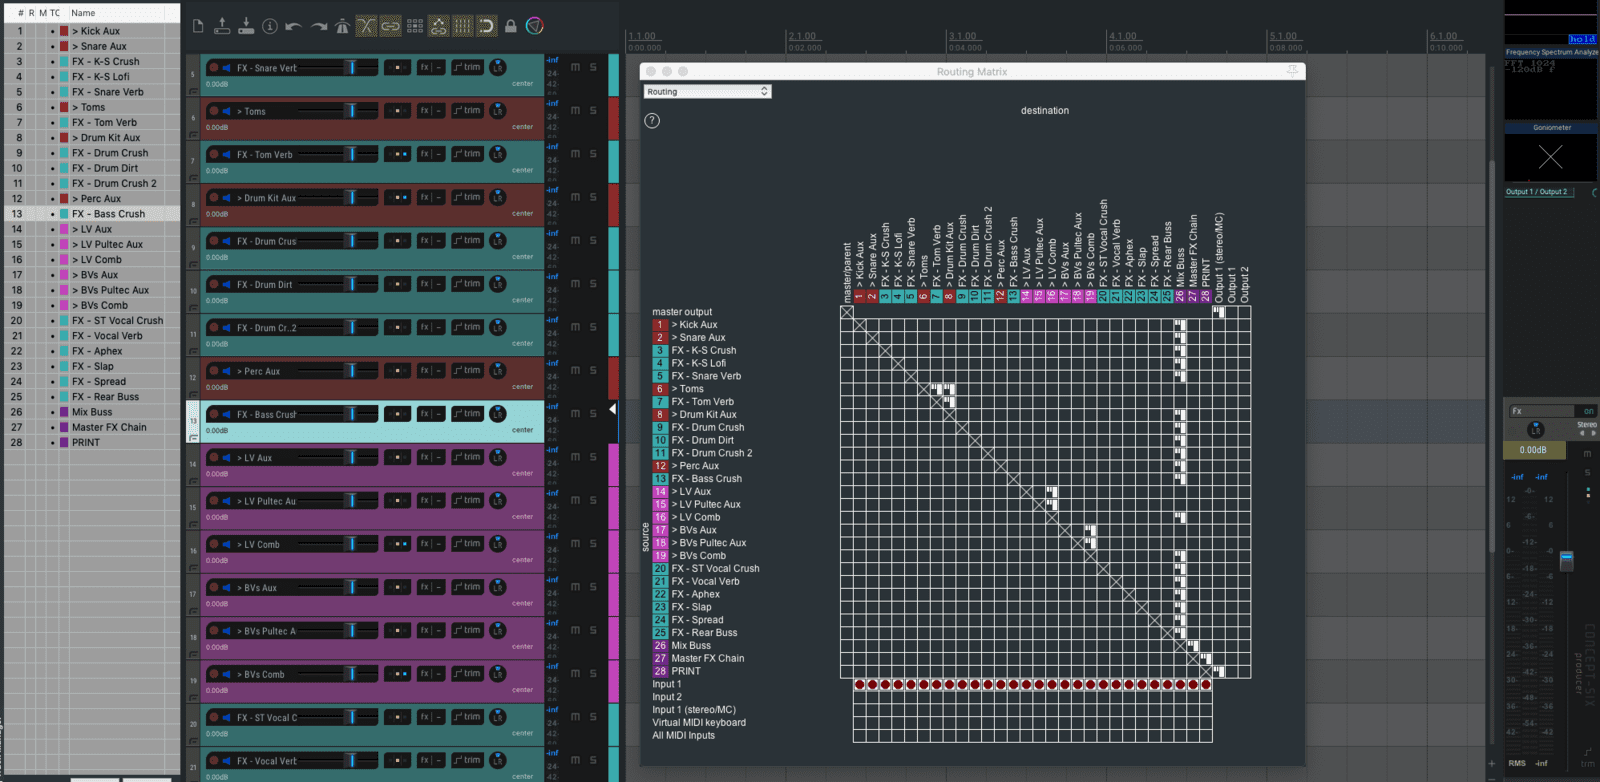Click the padlock lock icon
This screenshot has width=1600, height=782.
[510, 26]
